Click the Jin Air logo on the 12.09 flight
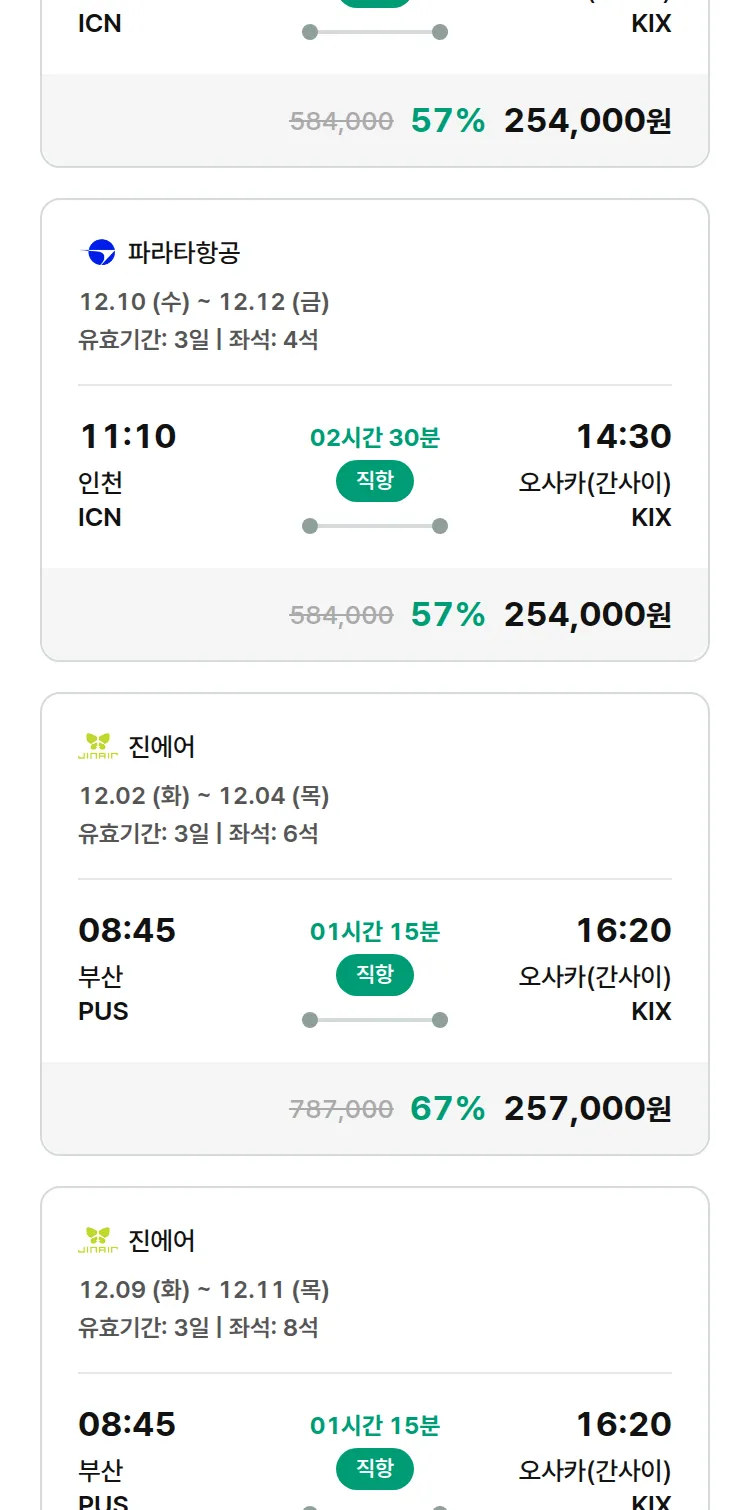 coord(98,1241)
